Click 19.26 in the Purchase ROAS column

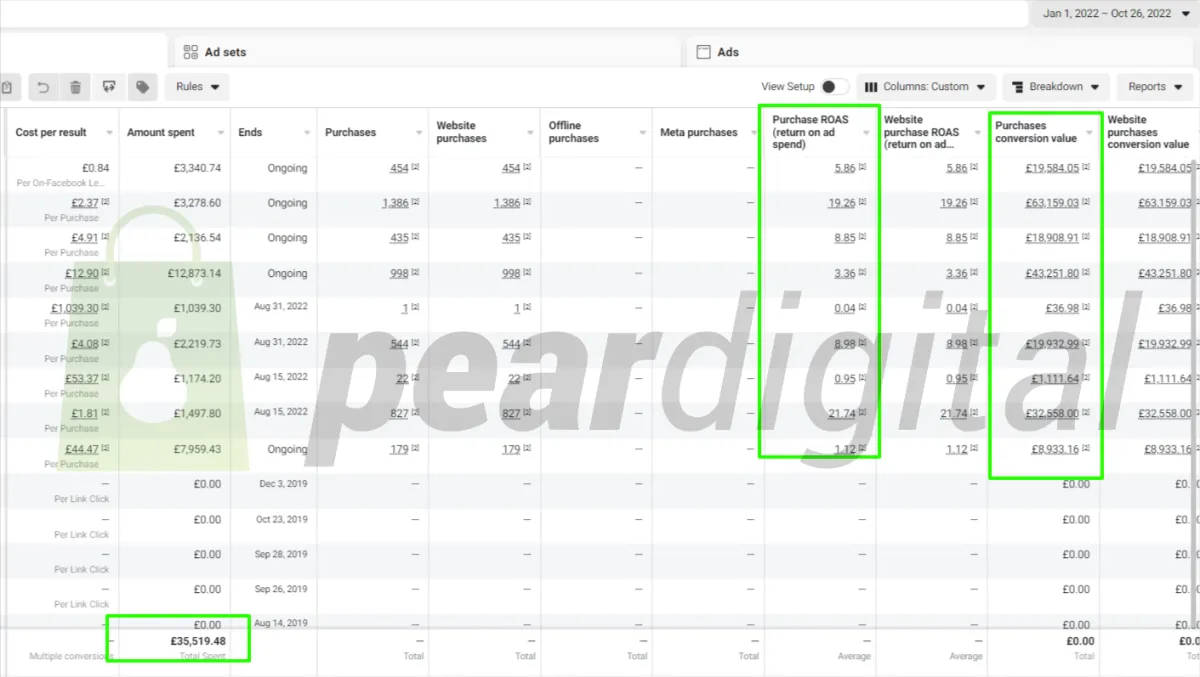tap(841, 203)
